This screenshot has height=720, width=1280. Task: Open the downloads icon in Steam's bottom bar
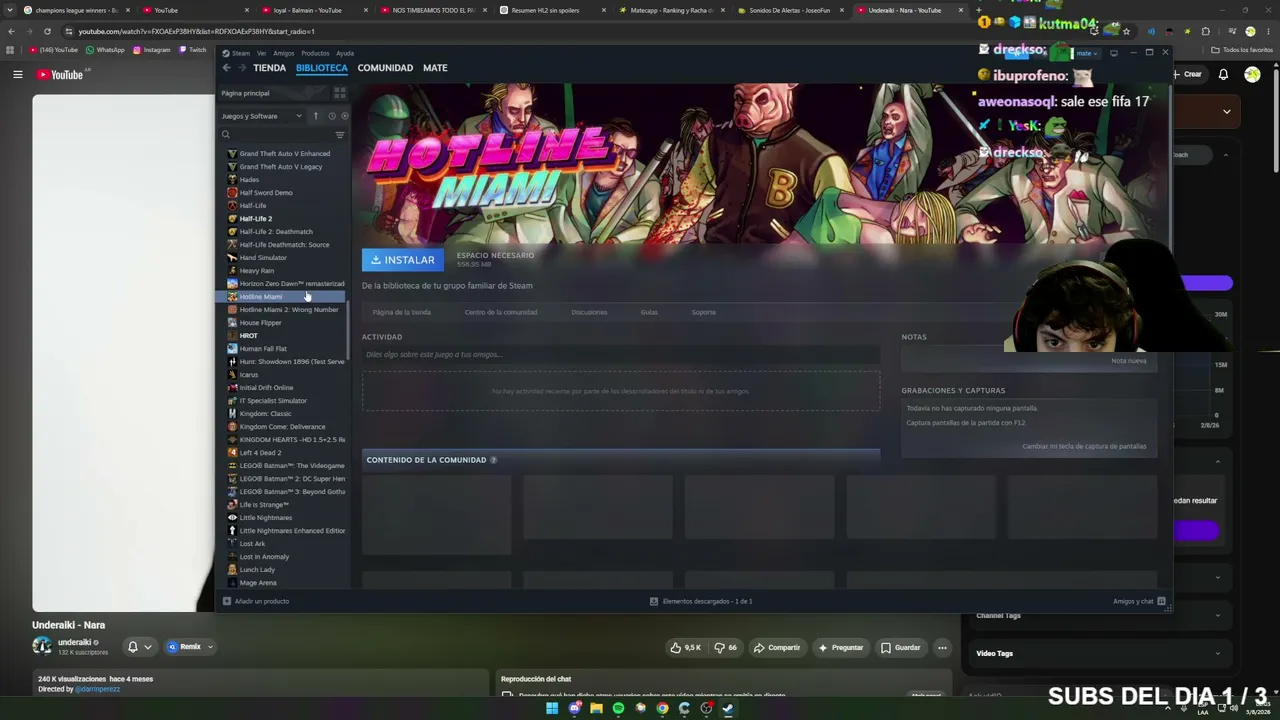tap(654, 601)
